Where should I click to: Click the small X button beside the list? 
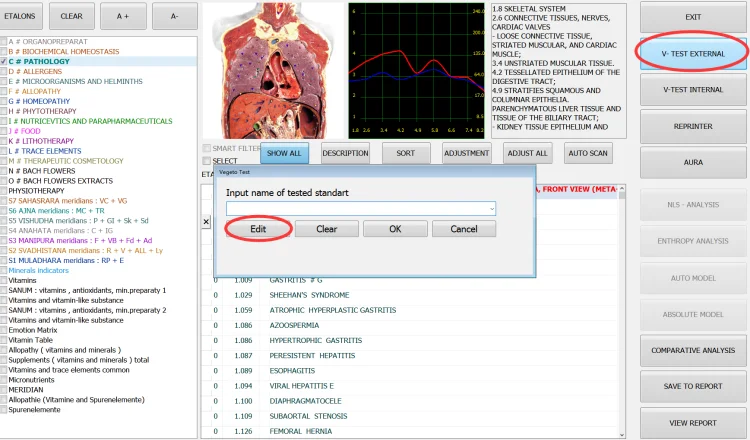click(206, 220)
